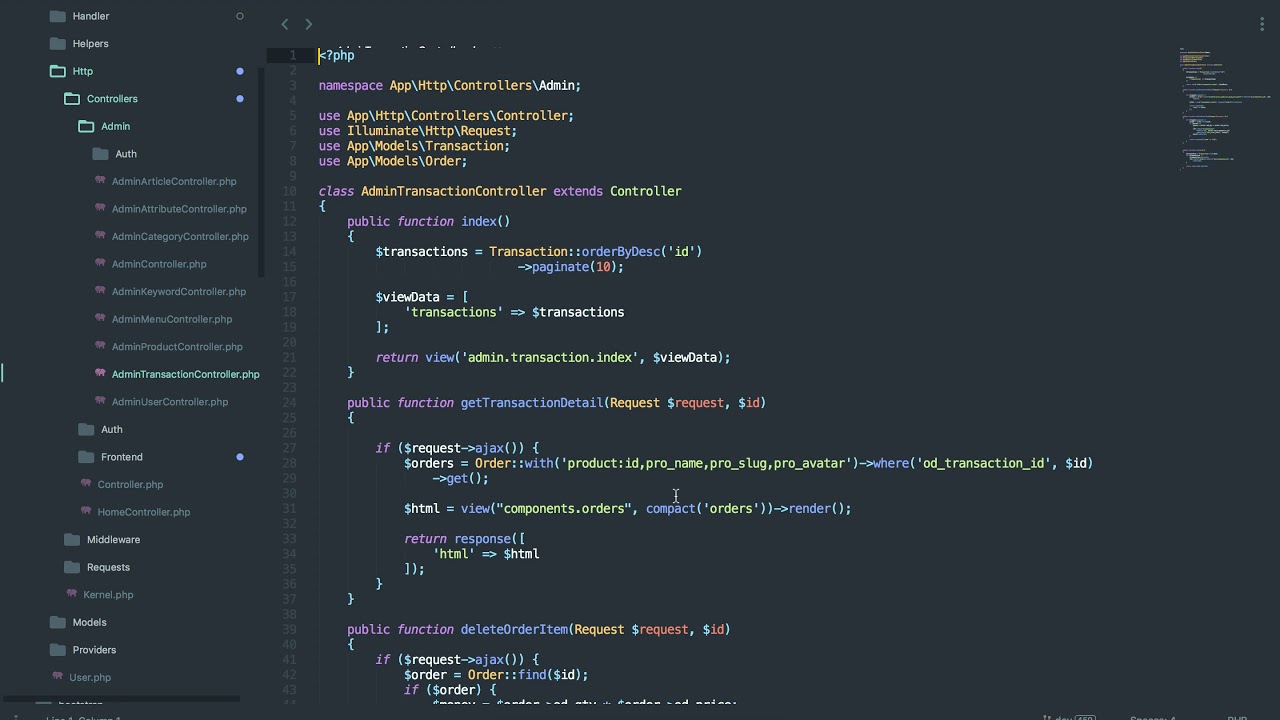Screen dimensions: 1280x720
Task: Click the Providers folder icon
Action: 57,650
